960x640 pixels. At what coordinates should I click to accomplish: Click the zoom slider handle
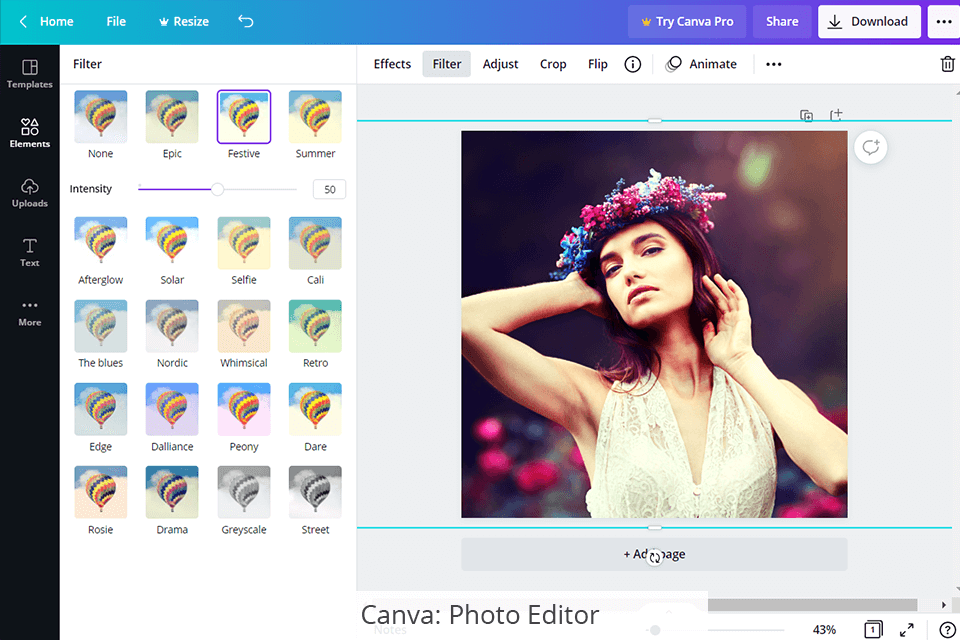tap(655, 630)
